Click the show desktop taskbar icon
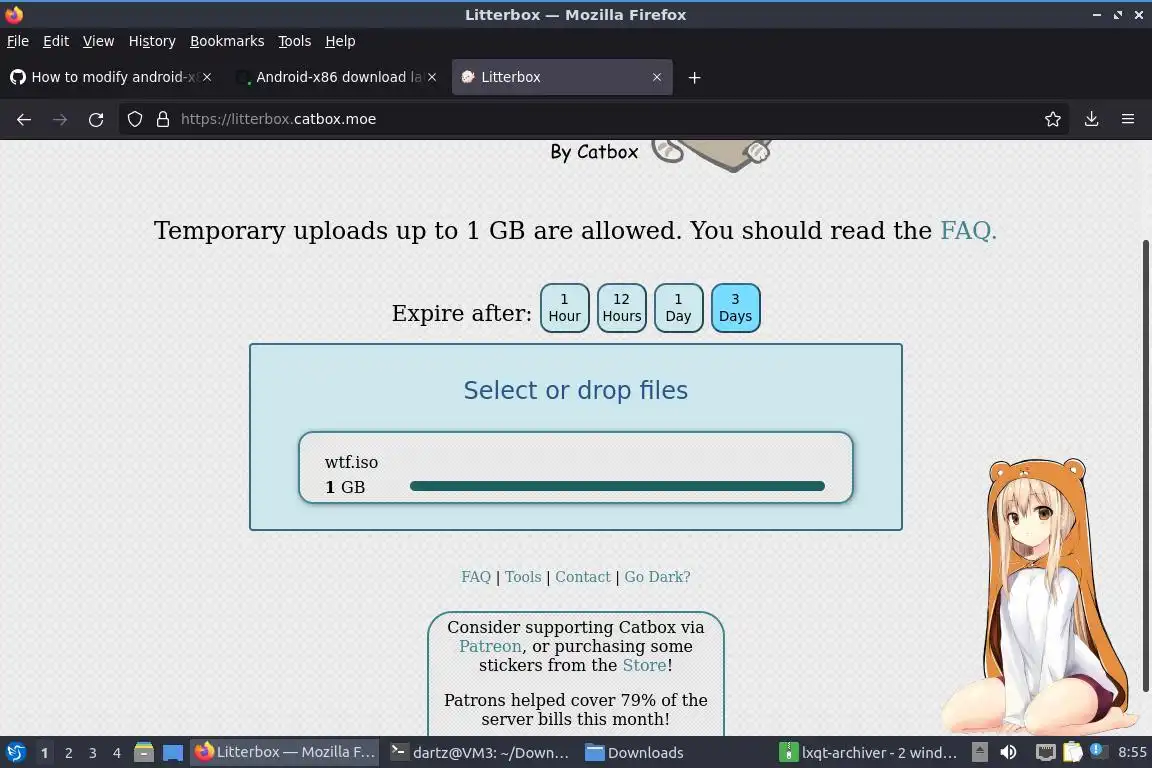The height and width of the screenshot is (768, 1152). [x=173, y=753]
